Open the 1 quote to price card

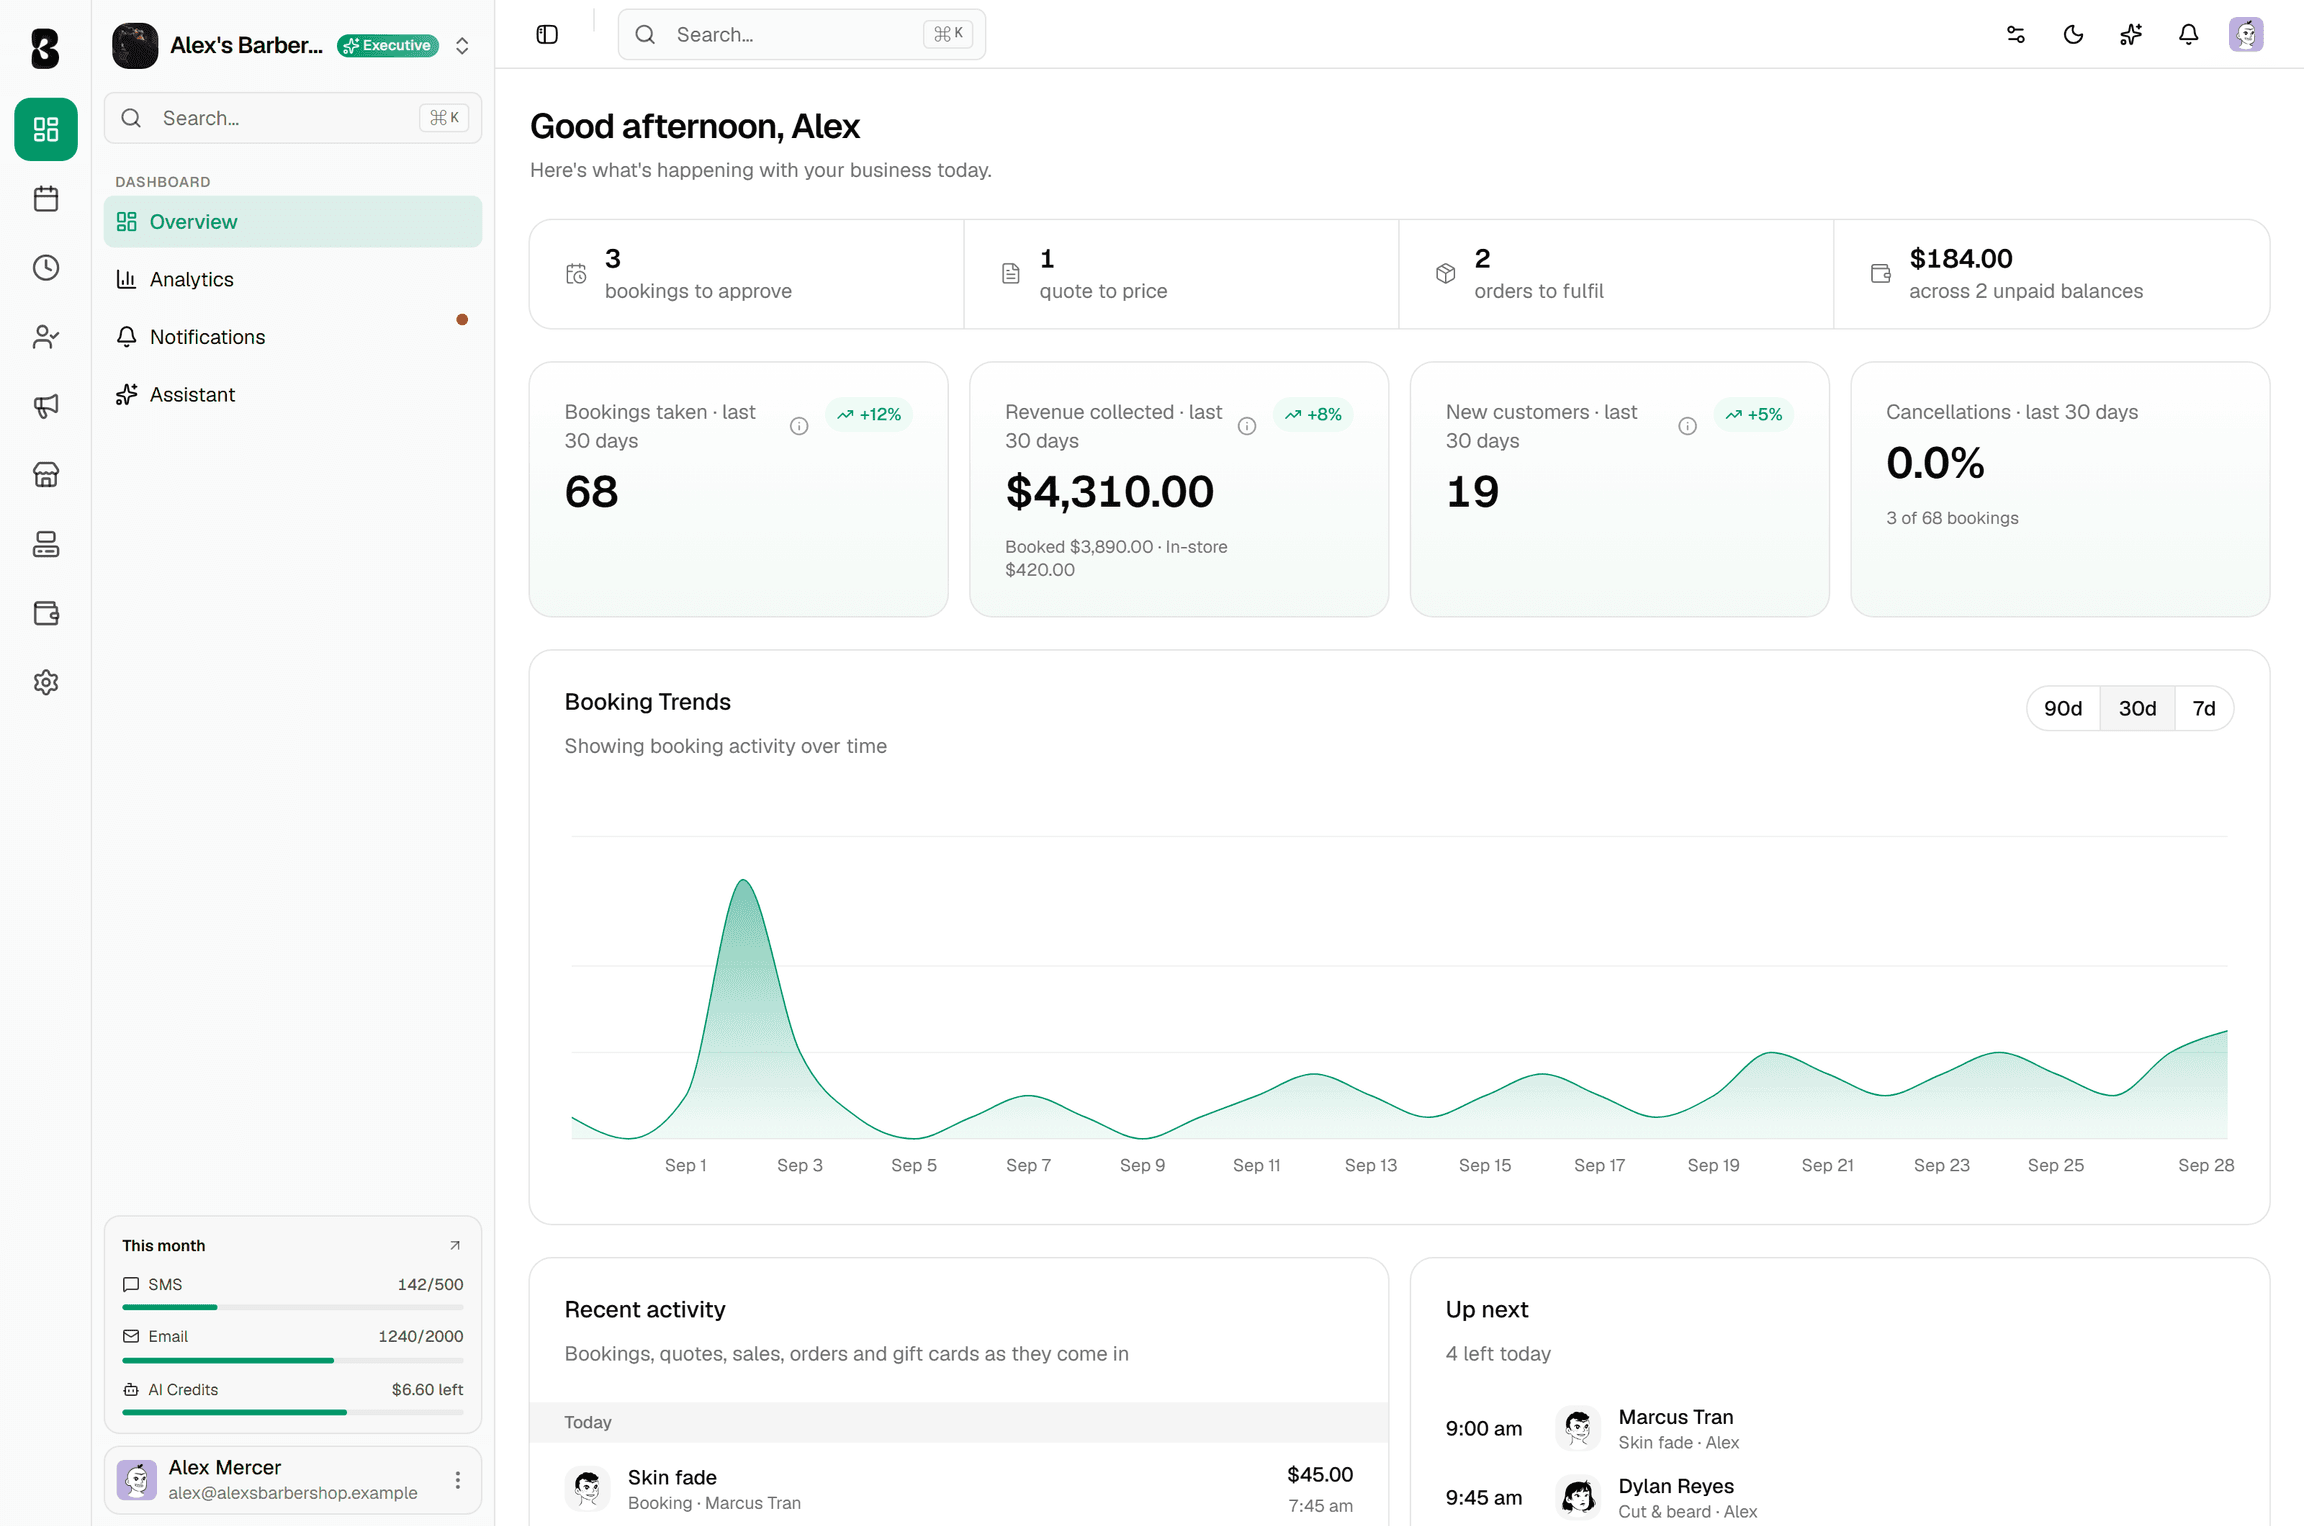pyautogui.click(x=1181, y=274)
